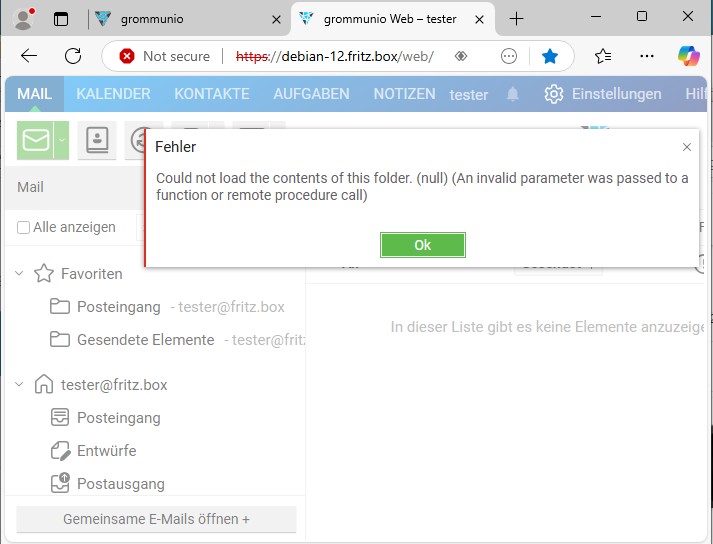Select the Entwürfe folder
Screen dimensions: 713x544
click(x=106, y=451)
